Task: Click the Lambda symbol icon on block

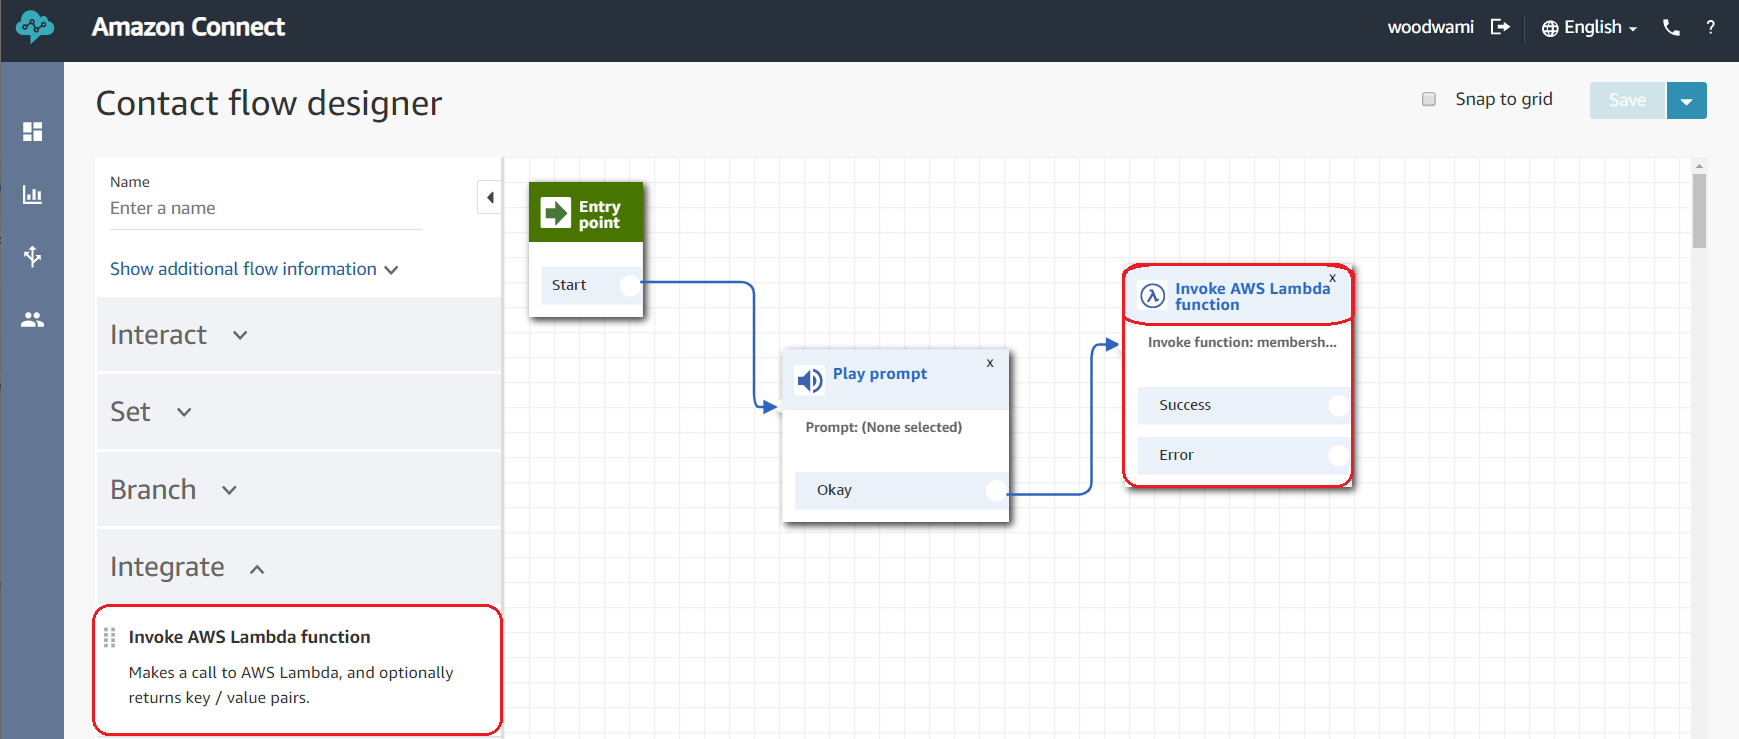Action: click(1153, 296)
